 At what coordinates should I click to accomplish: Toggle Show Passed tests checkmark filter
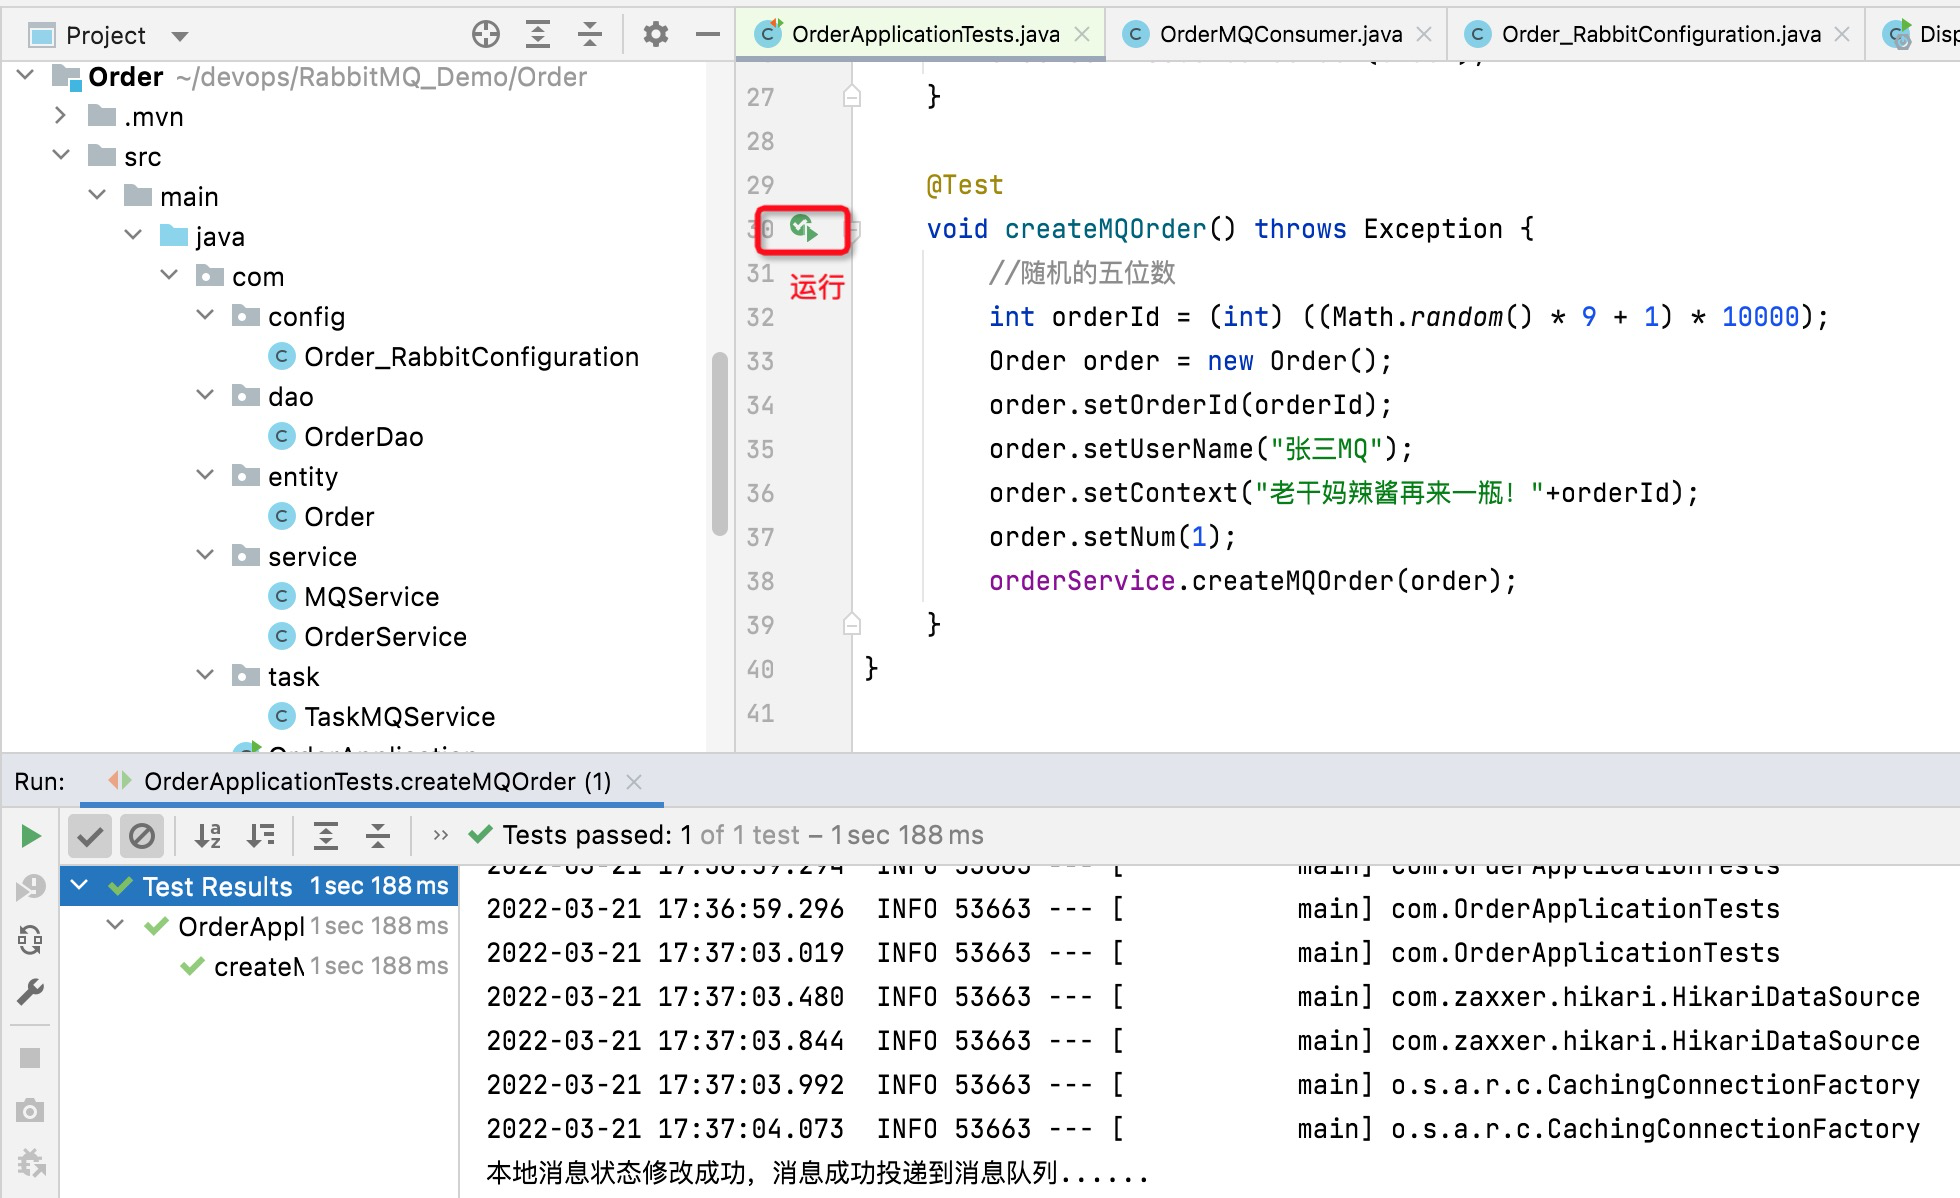pos(89,835)
